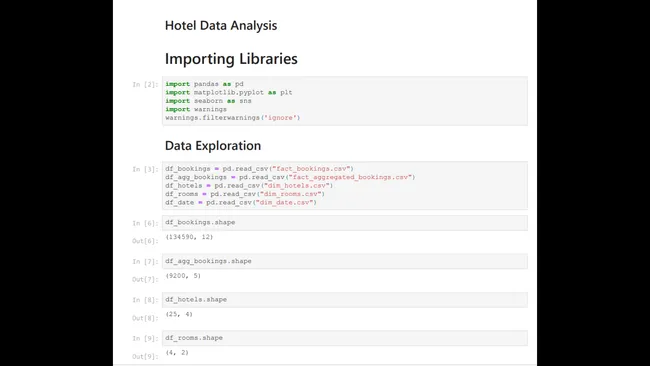Click the Data Exploration heading
The image size is (650, 366).
point(213,145)
